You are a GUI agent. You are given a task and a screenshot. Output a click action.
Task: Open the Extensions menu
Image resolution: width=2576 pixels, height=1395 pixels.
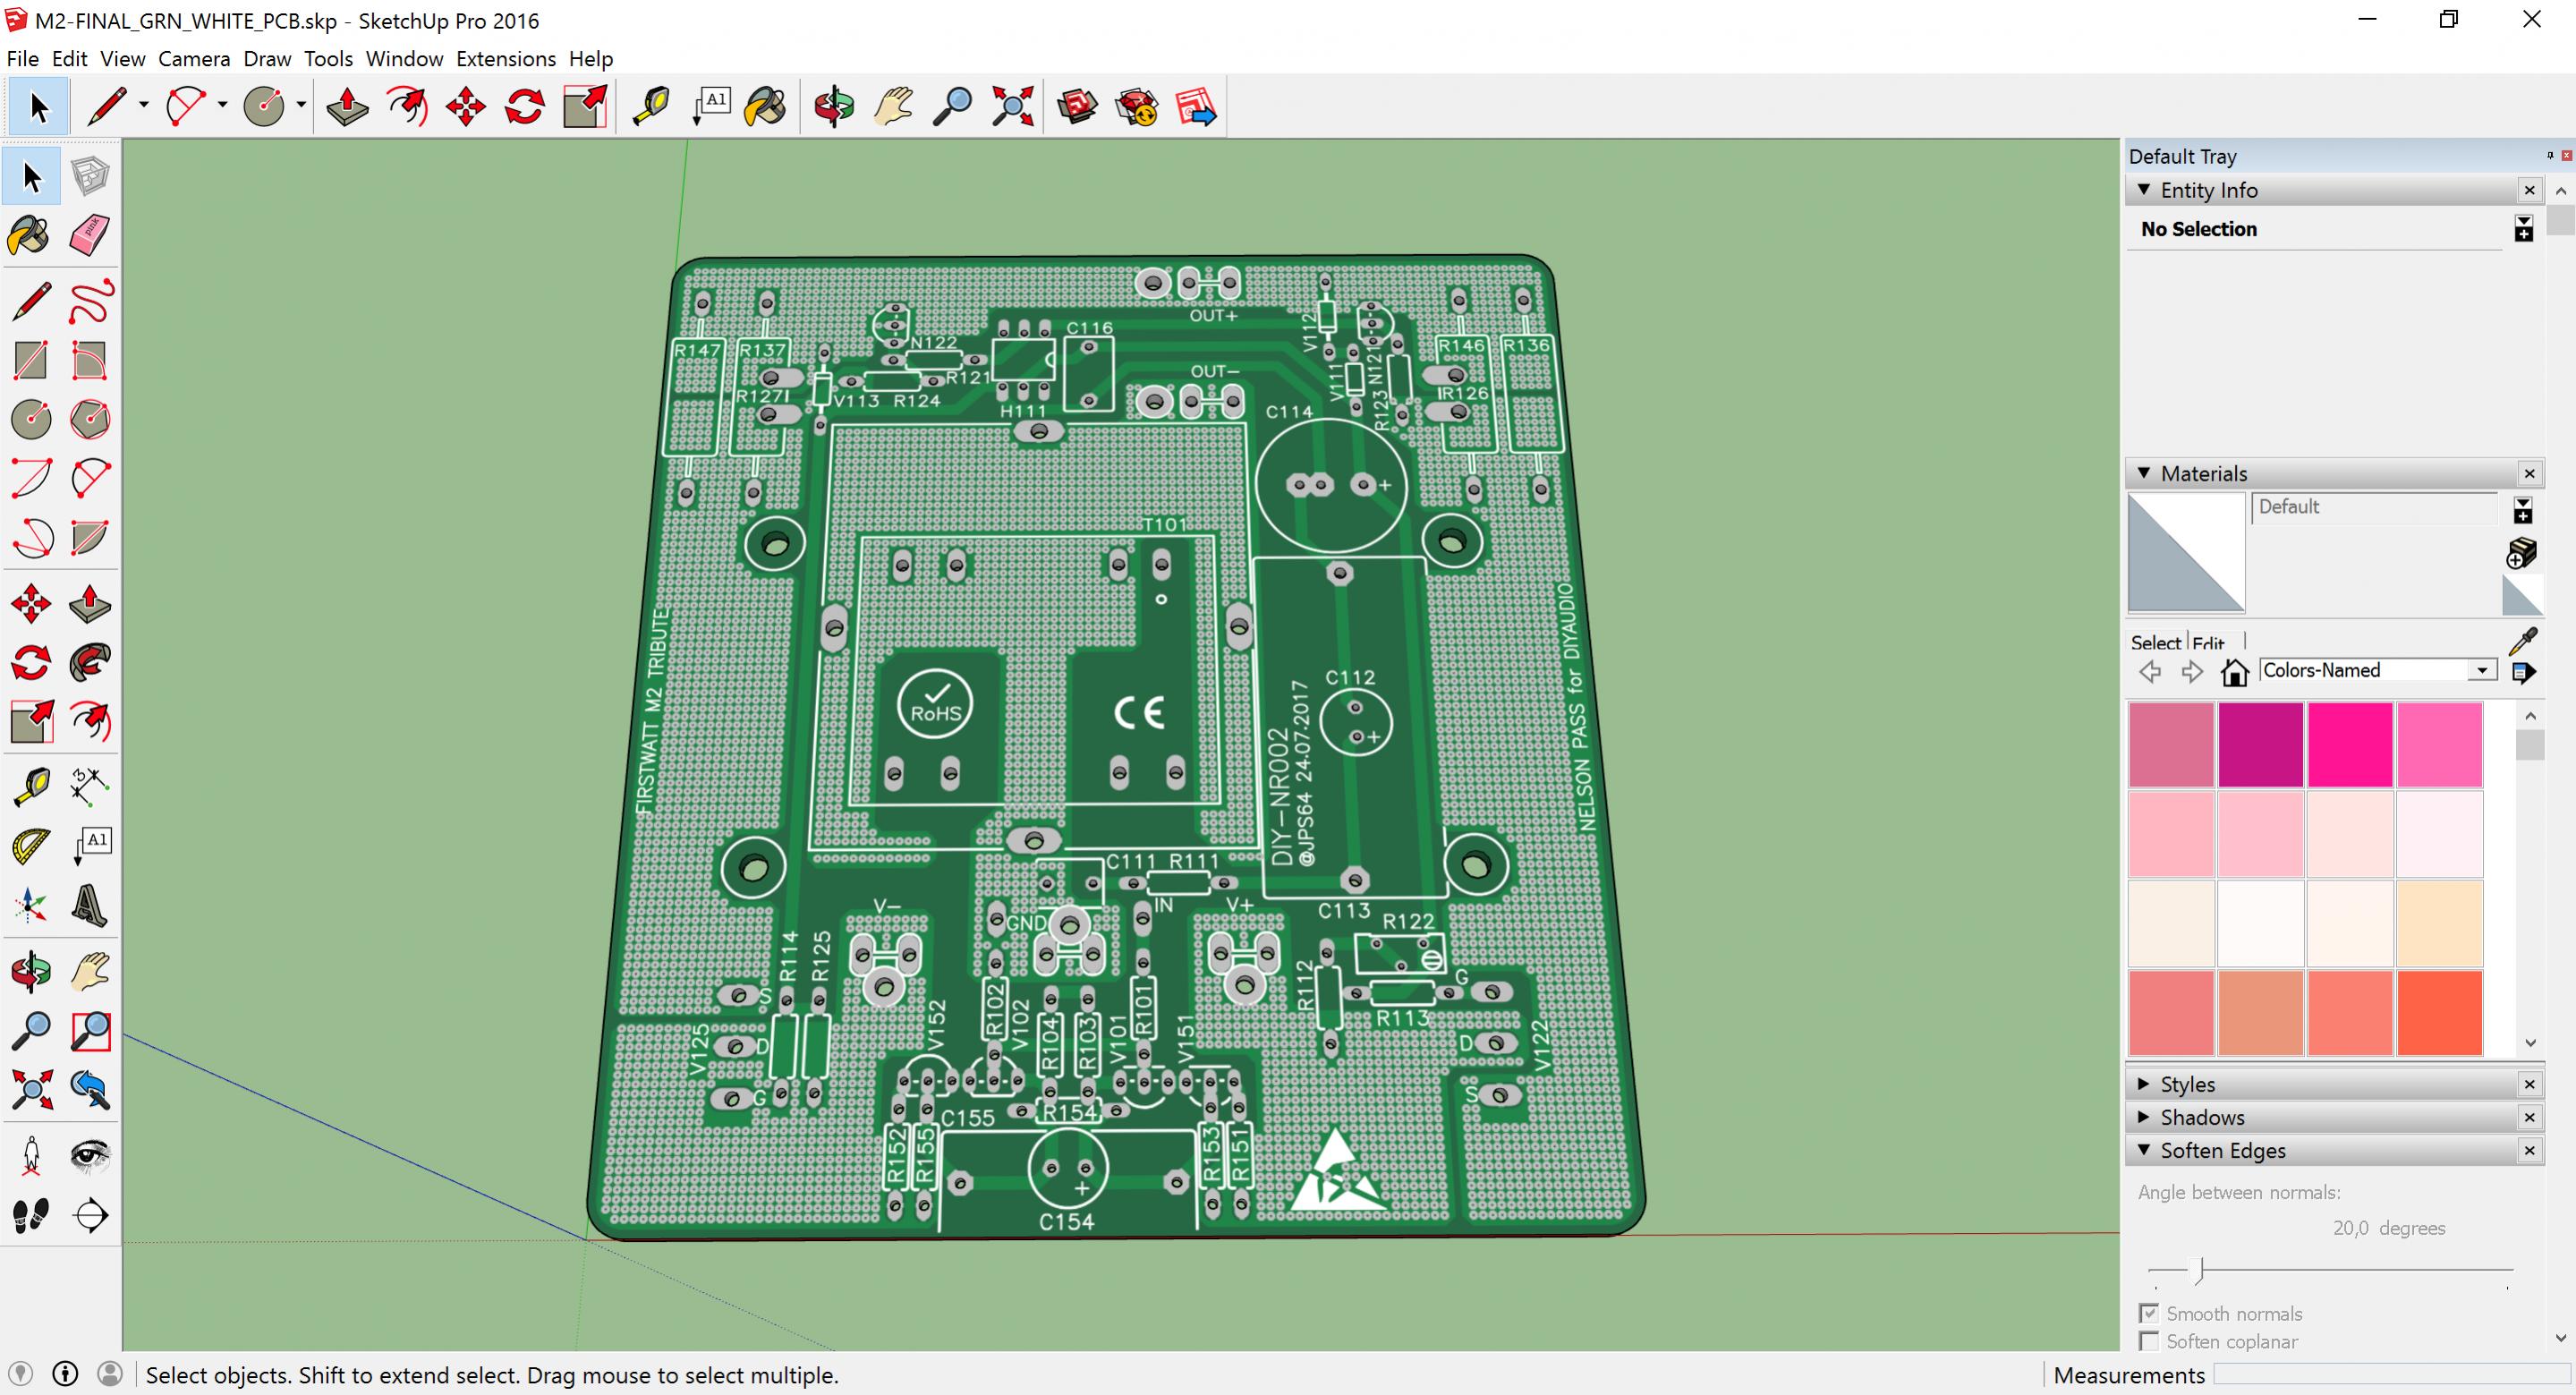(x=506, y=59)
